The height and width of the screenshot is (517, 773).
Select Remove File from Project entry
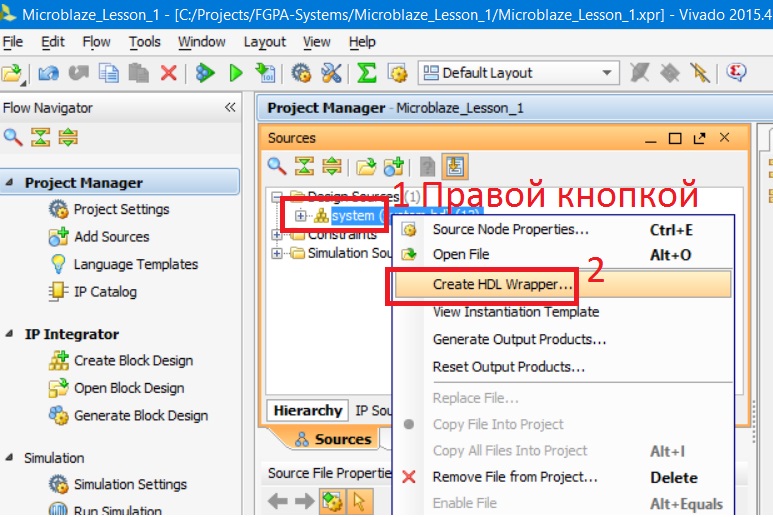(x=514, y=477)
